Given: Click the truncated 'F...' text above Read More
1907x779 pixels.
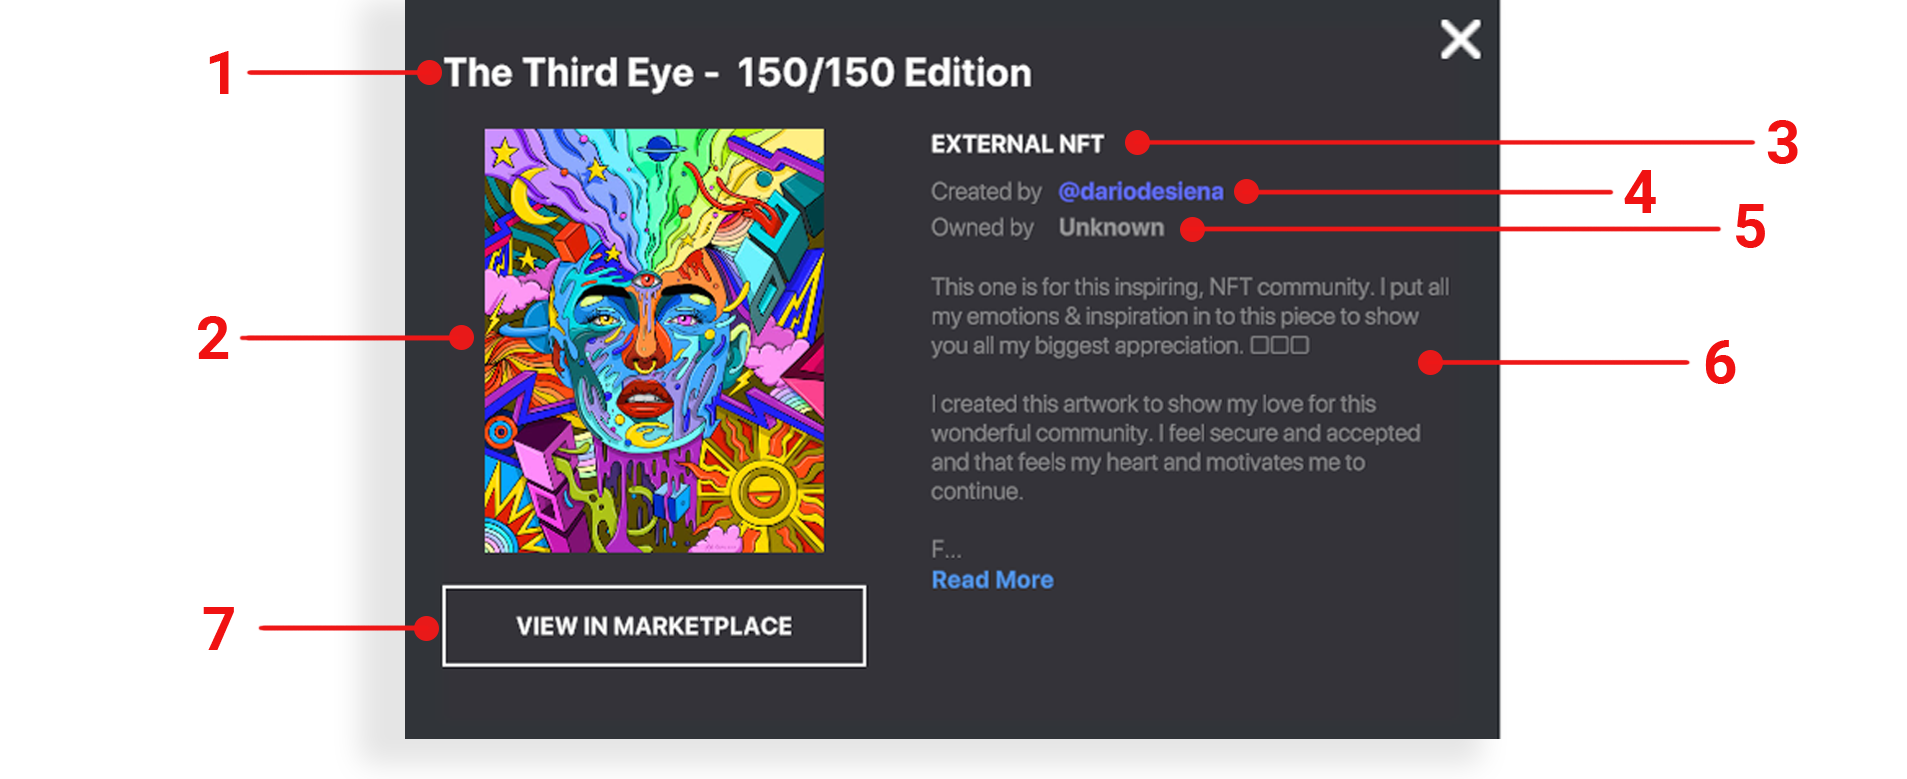Looking at the screenshot, I should coord(946,549).
